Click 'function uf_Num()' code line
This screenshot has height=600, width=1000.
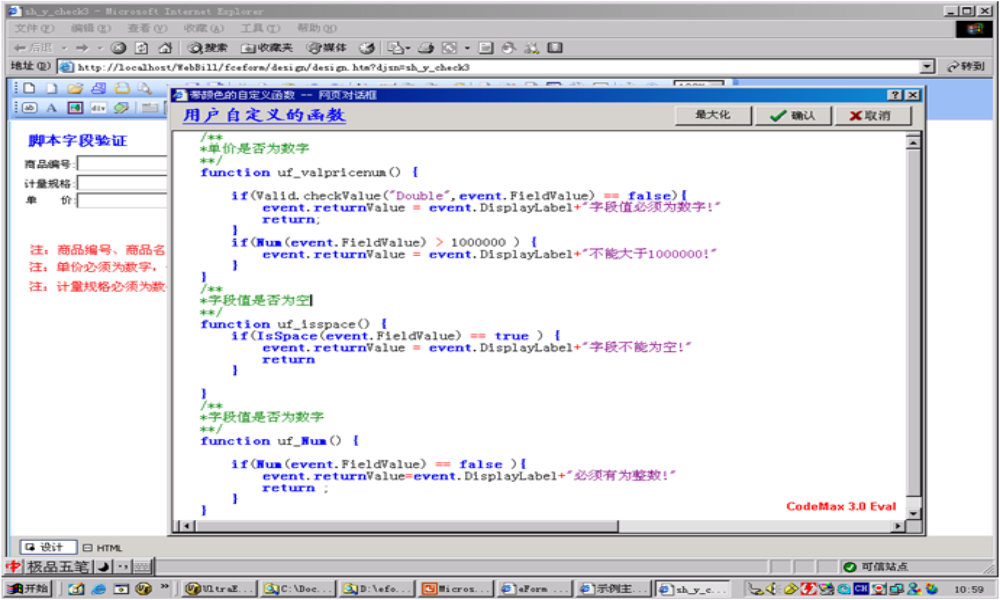pos(279,441)
